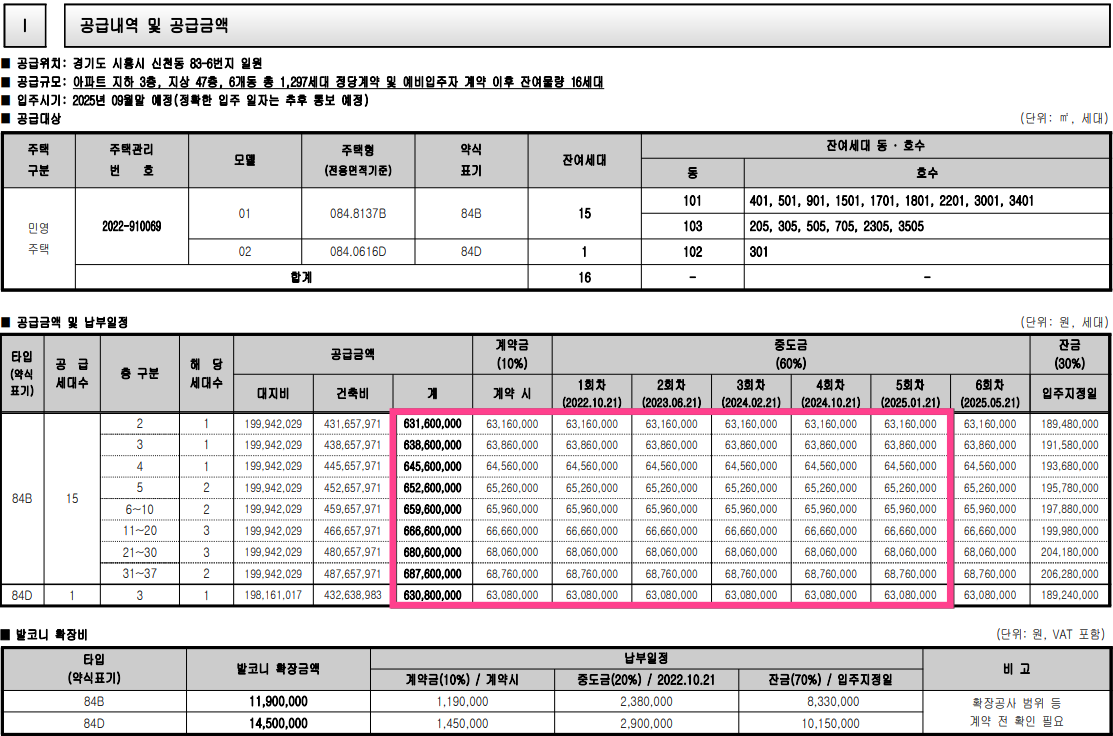Click the total remaining units value 16

point(584,278)
